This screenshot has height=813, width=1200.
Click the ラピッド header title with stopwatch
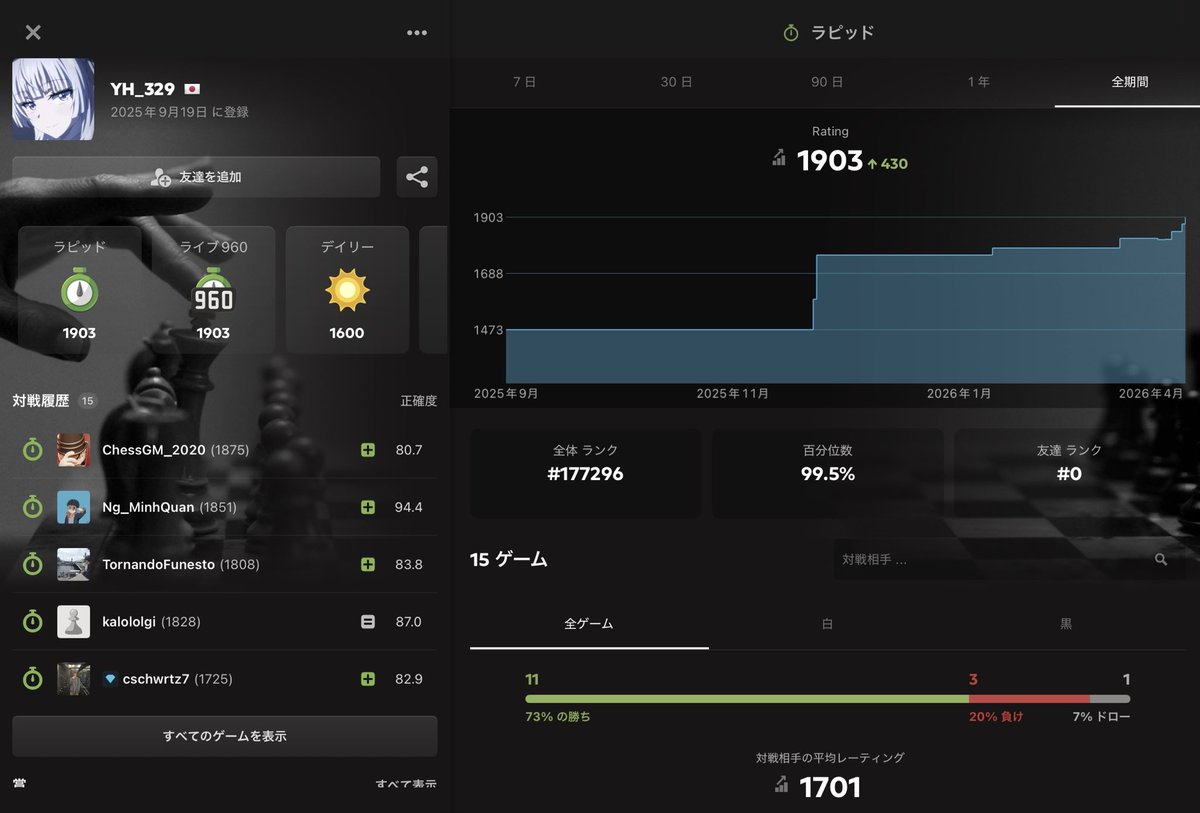click(828, 32)
